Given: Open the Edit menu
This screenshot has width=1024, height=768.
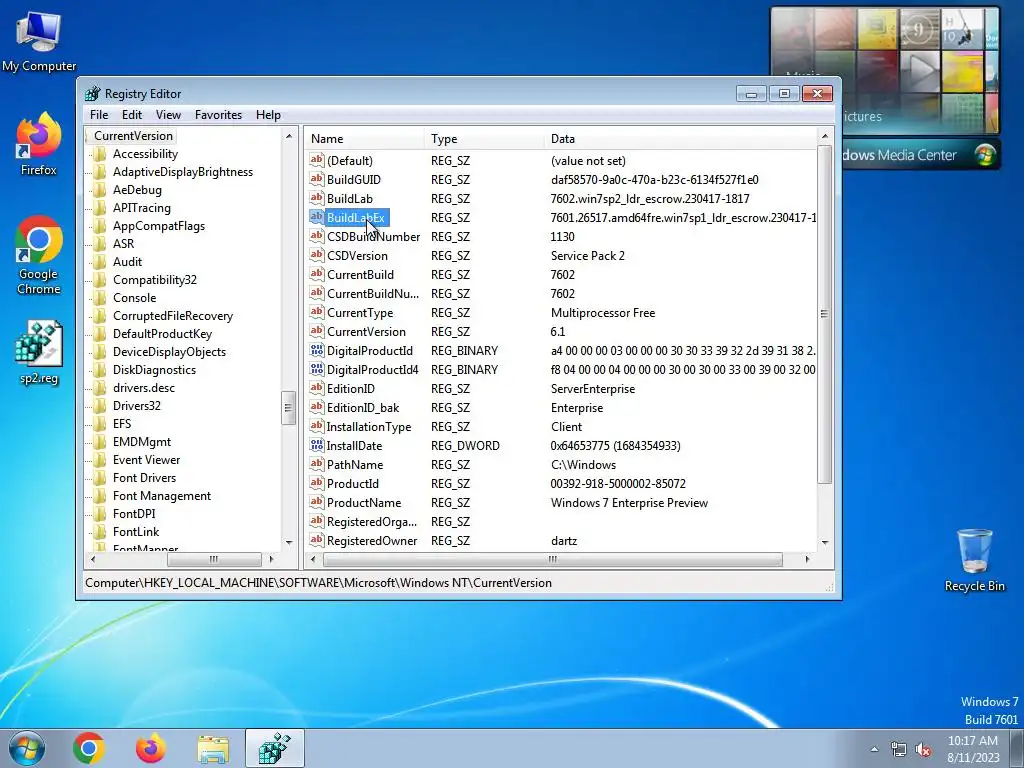Looking at the screenshot, I should [x=131, y=115].
